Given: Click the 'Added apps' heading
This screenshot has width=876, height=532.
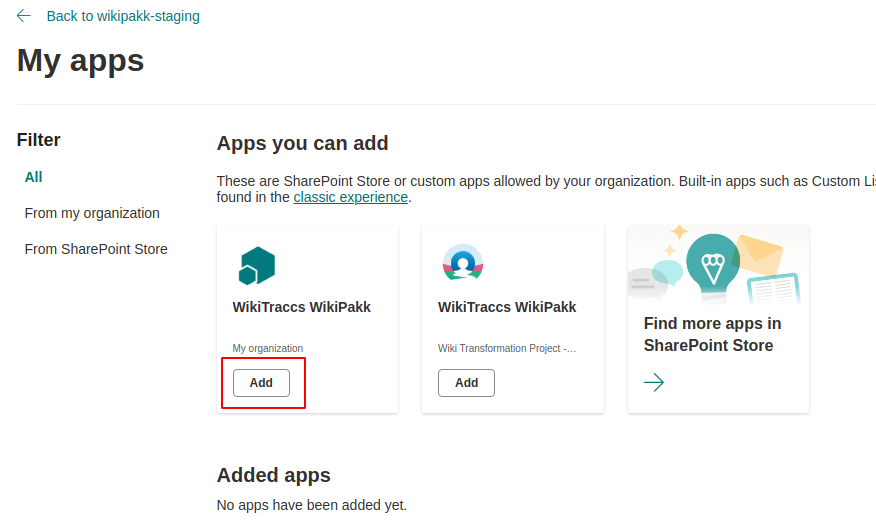Looking at the screenshot, I should (x=274, y=475).
